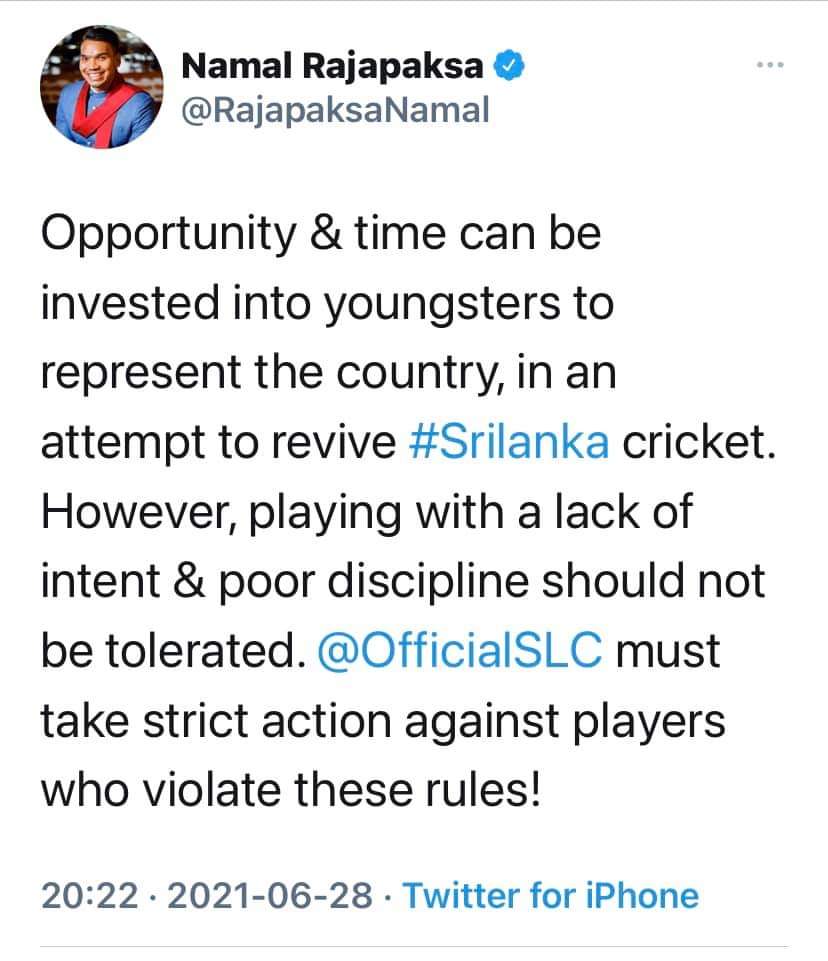Click the 2021-06-28 tweet date

[270, 896]
